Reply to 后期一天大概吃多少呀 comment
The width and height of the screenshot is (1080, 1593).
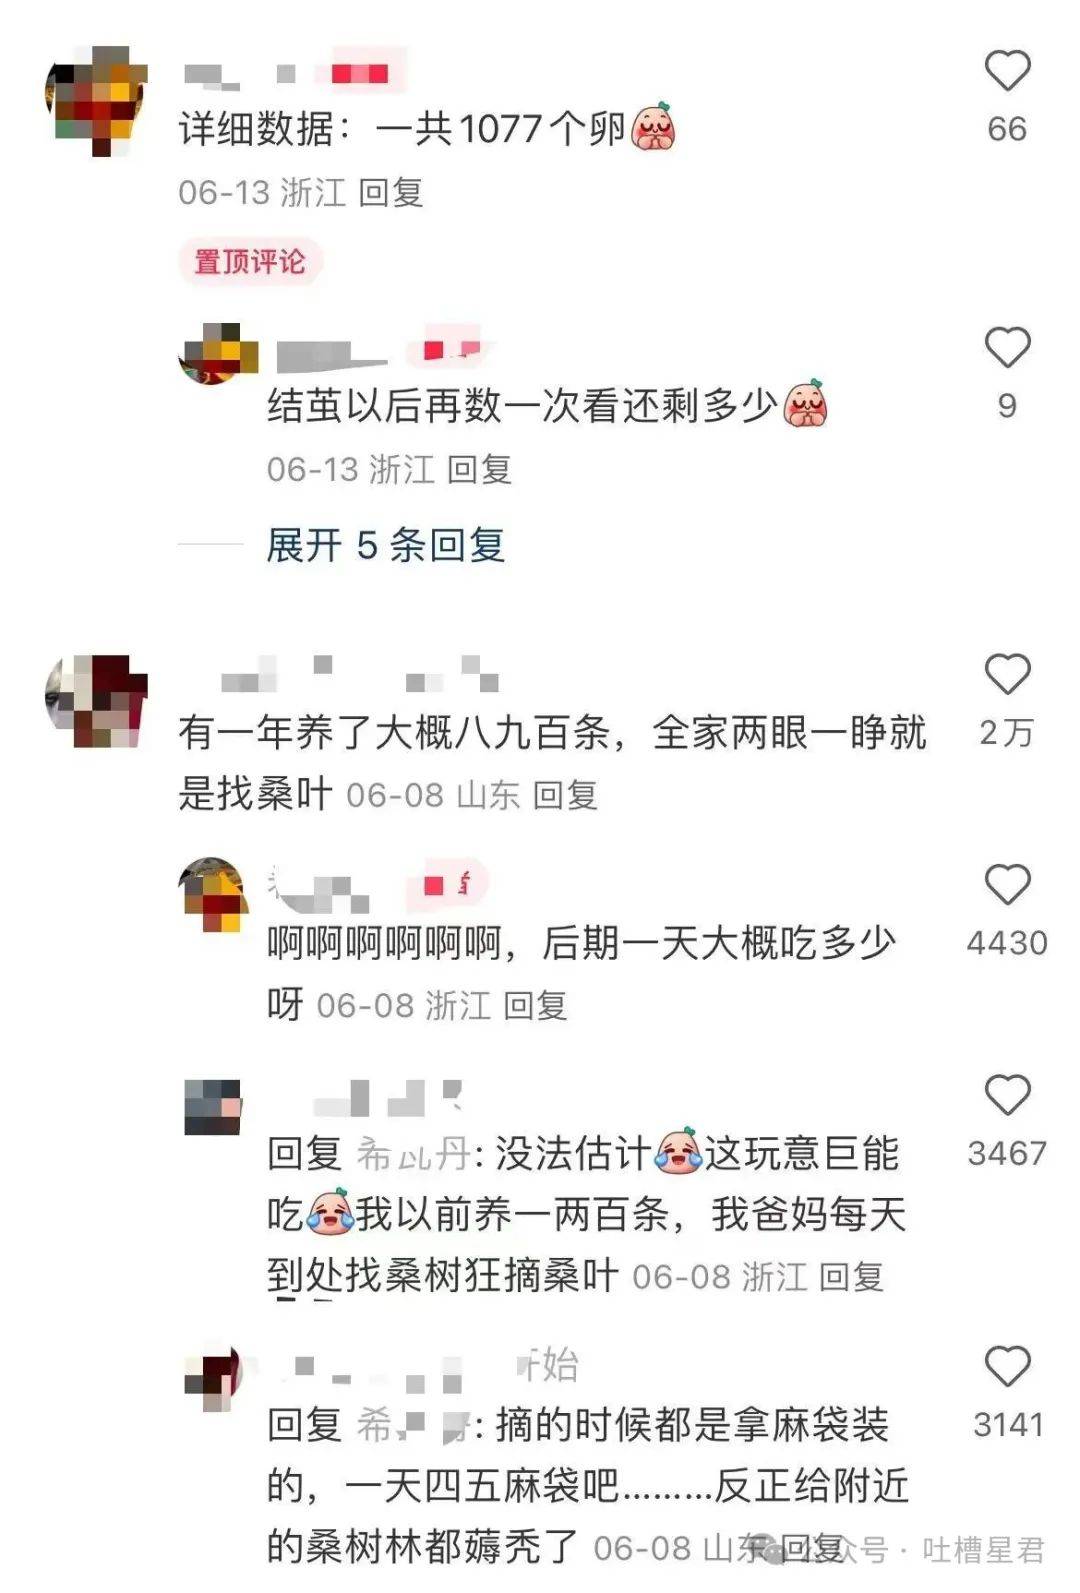point(535,1005)
